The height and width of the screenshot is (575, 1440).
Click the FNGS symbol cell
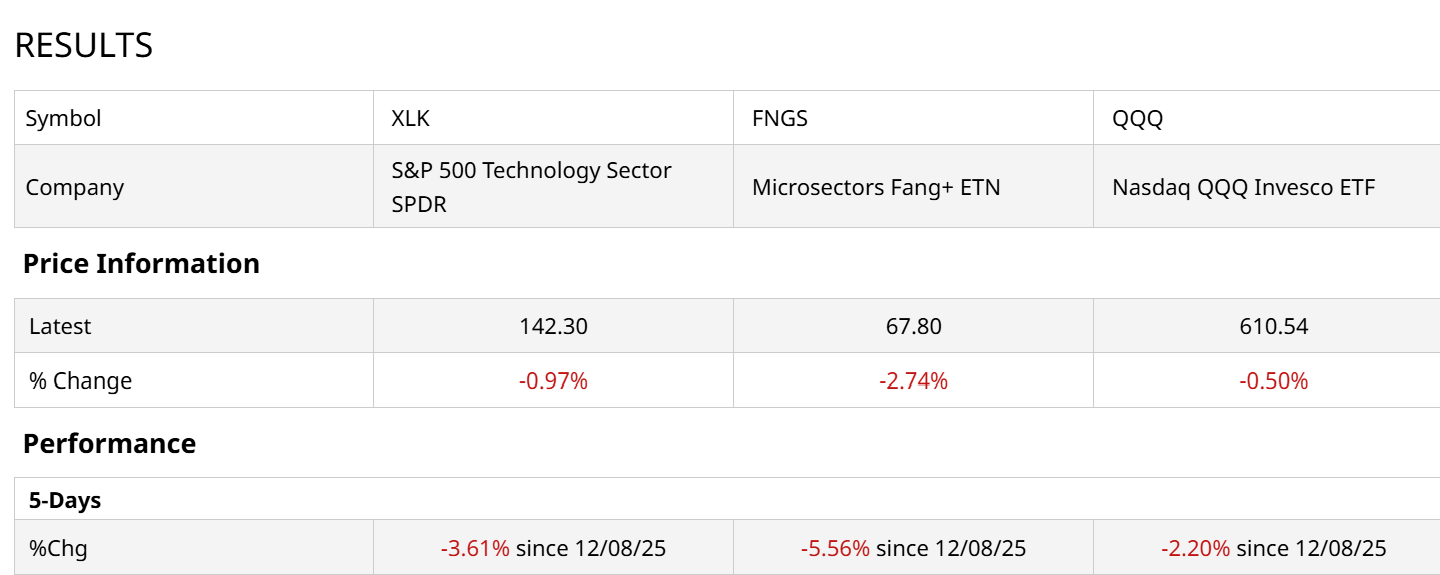tap(779, 118)
